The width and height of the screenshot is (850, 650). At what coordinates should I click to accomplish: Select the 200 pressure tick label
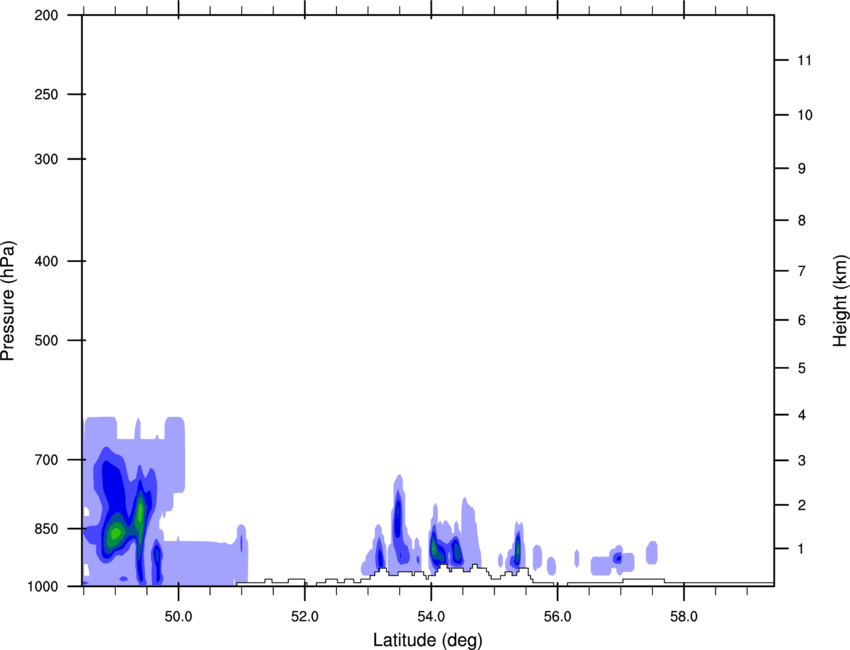point(46,15)
